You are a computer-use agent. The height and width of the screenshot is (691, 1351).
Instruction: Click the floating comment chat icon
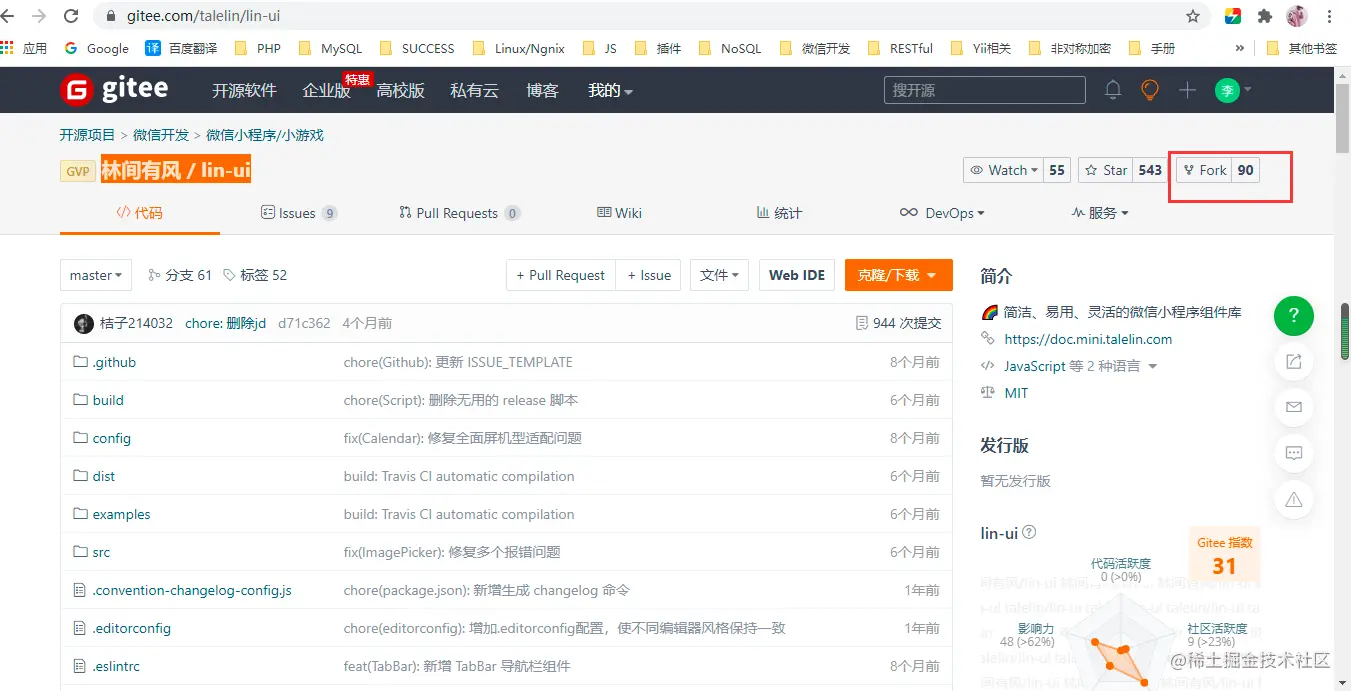[1294, 453]
